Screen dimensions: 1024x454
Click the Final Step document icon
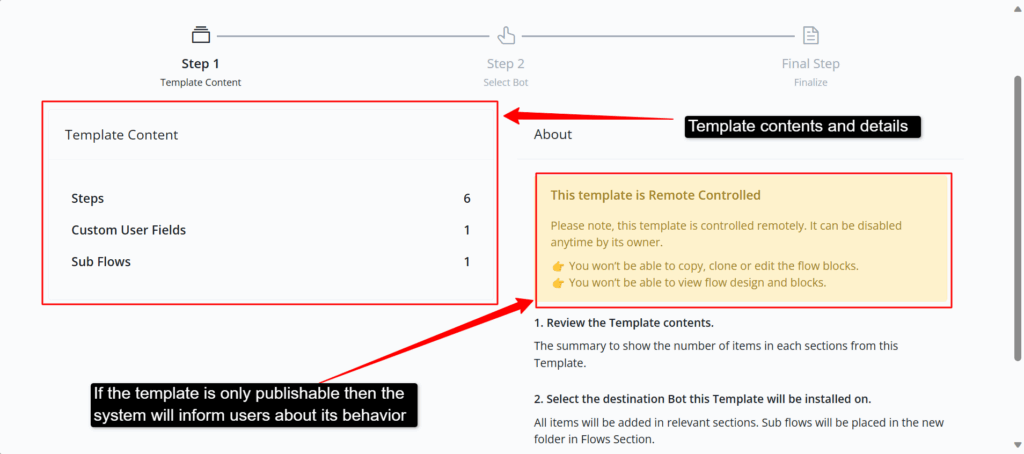810,35
